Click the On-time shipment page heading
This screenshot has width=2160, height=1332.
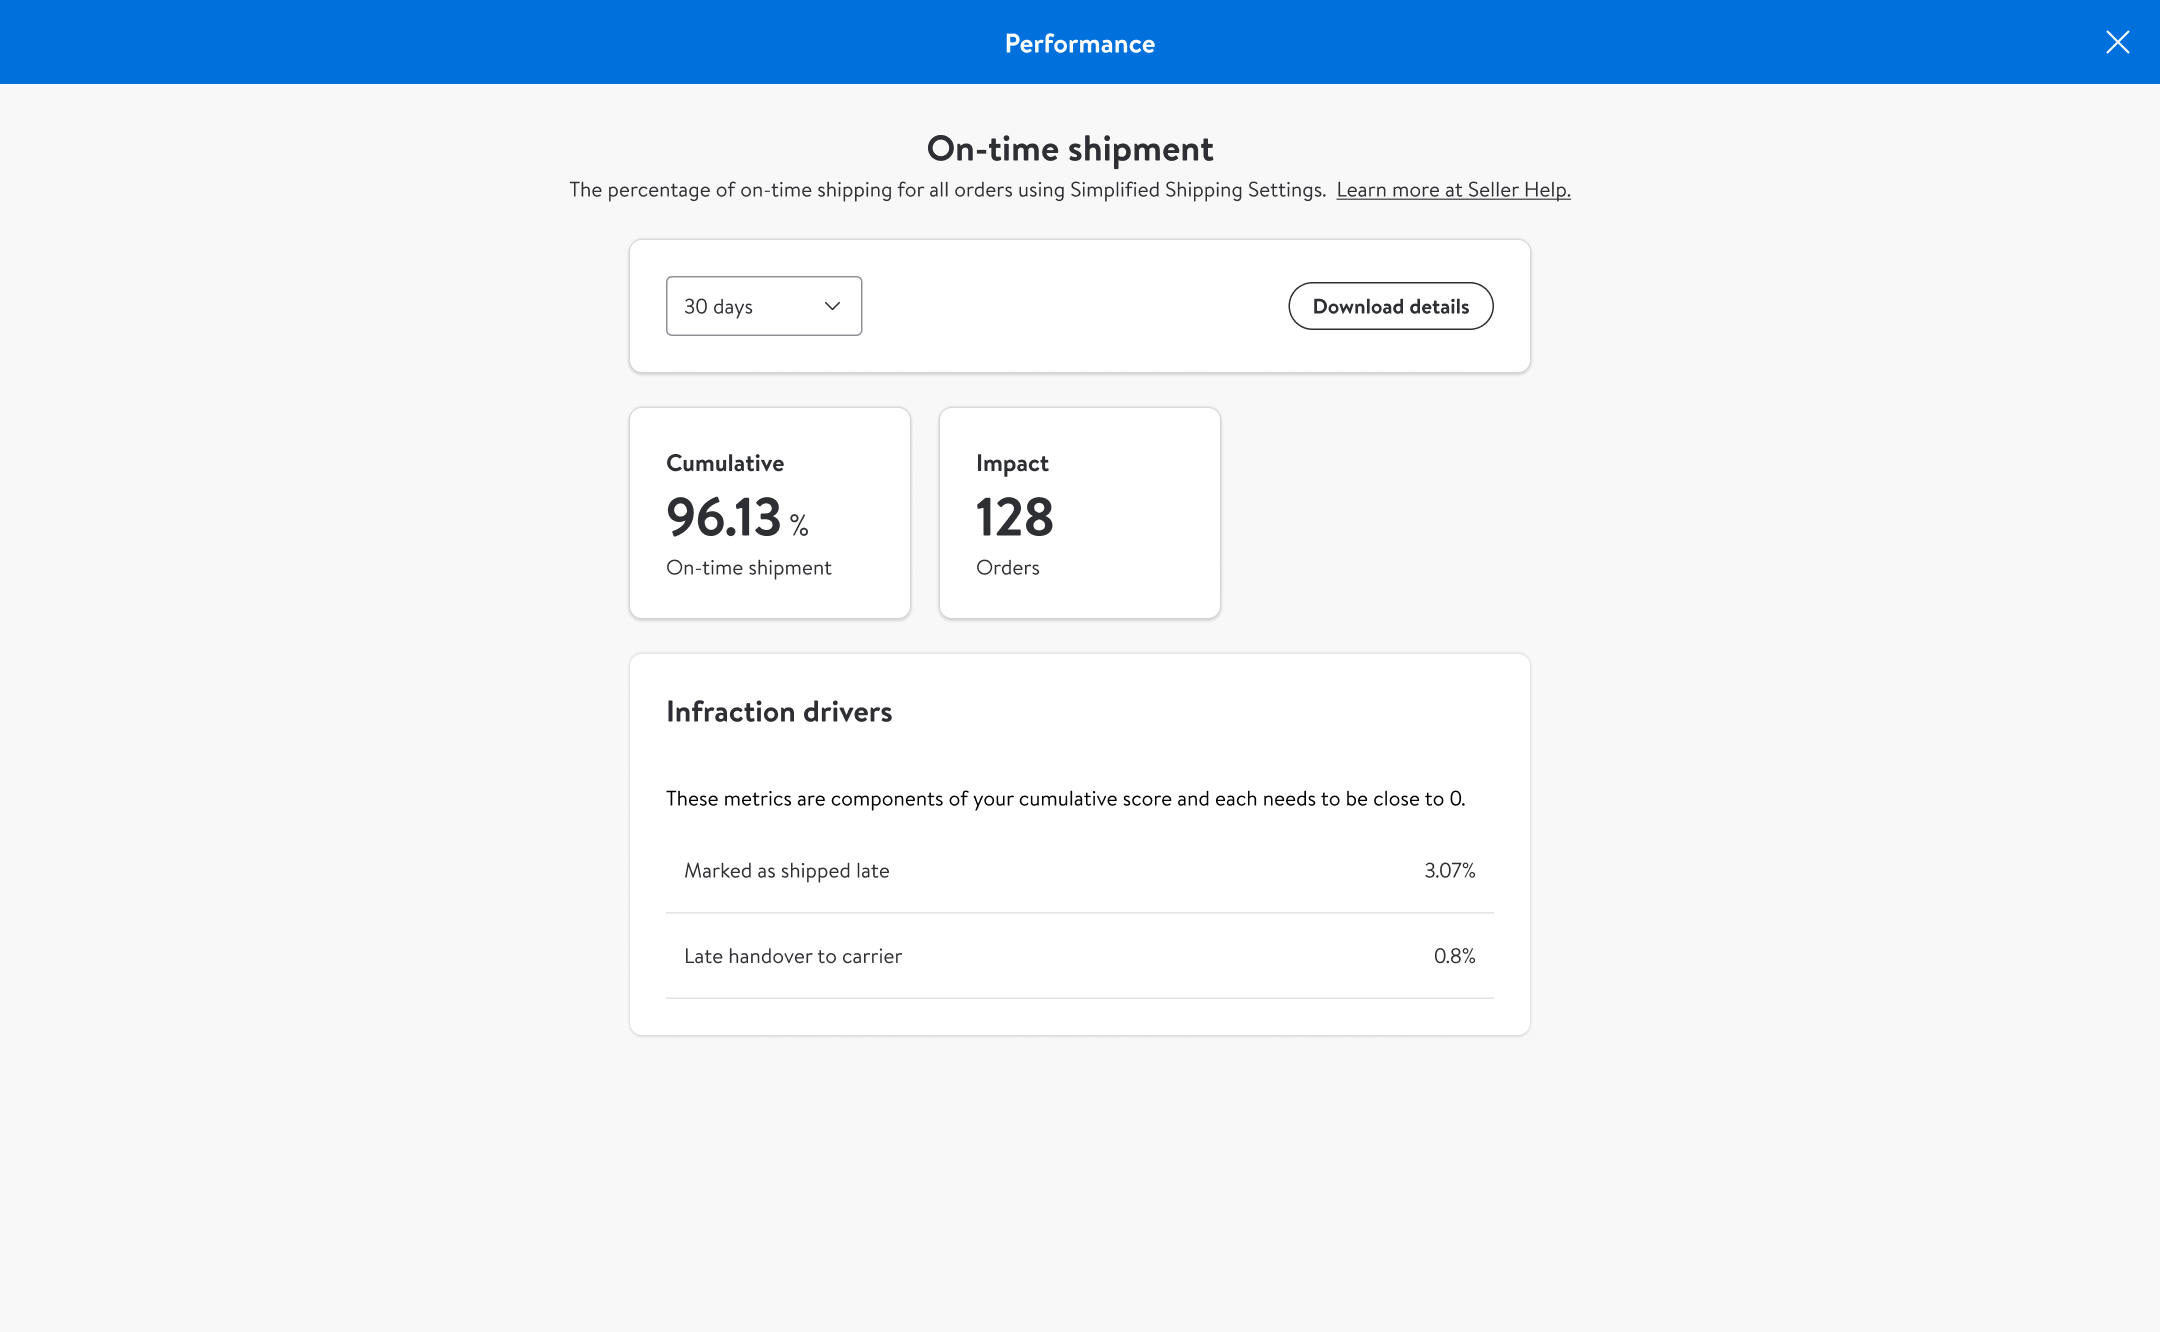[1069, 149]
